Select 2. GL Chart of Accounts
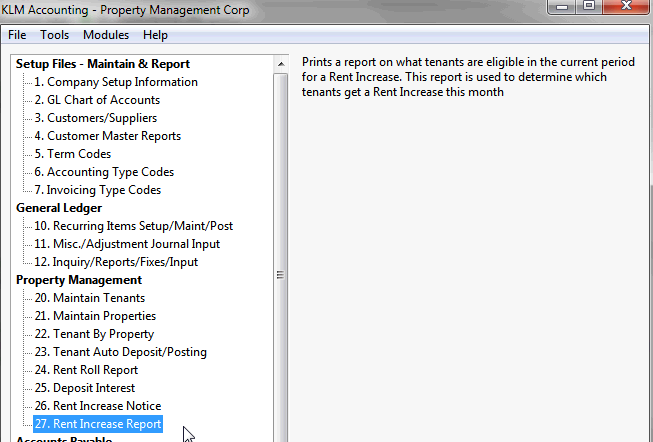The height and width of the screenshot is (442, 653). click(97, 100)
